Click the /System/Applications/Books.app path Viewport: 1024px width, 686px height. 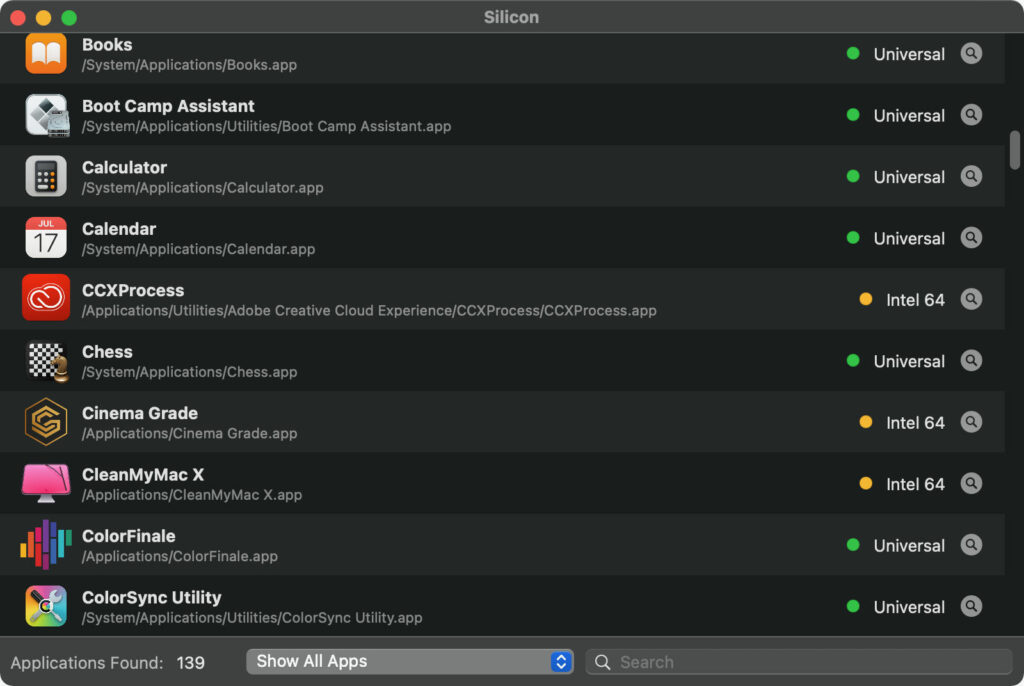point(189,65)
